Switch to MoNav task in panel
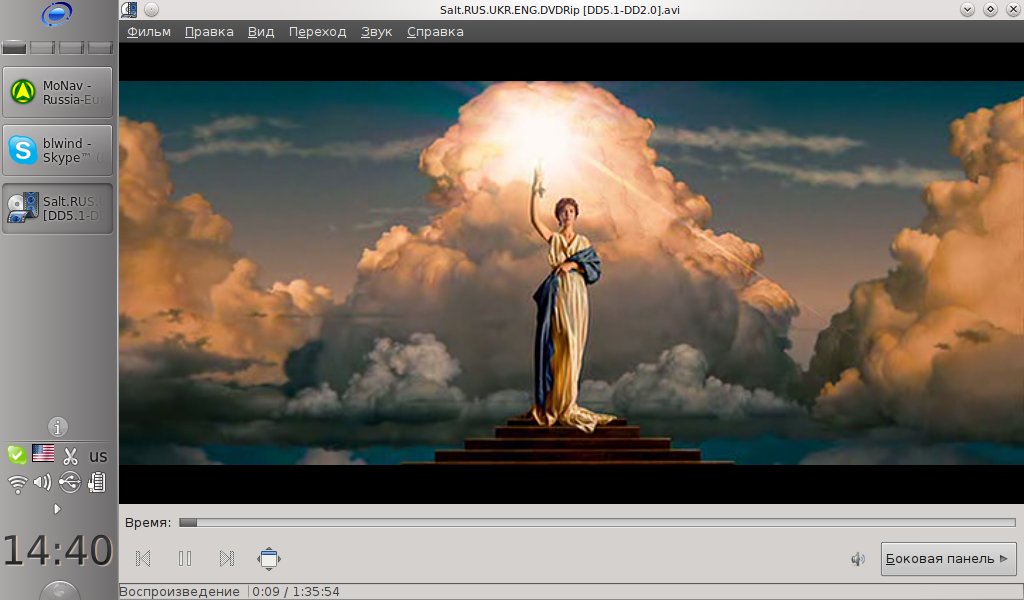Image resolution: width=1024 pixels, height=600 pixels. [57, 92]
